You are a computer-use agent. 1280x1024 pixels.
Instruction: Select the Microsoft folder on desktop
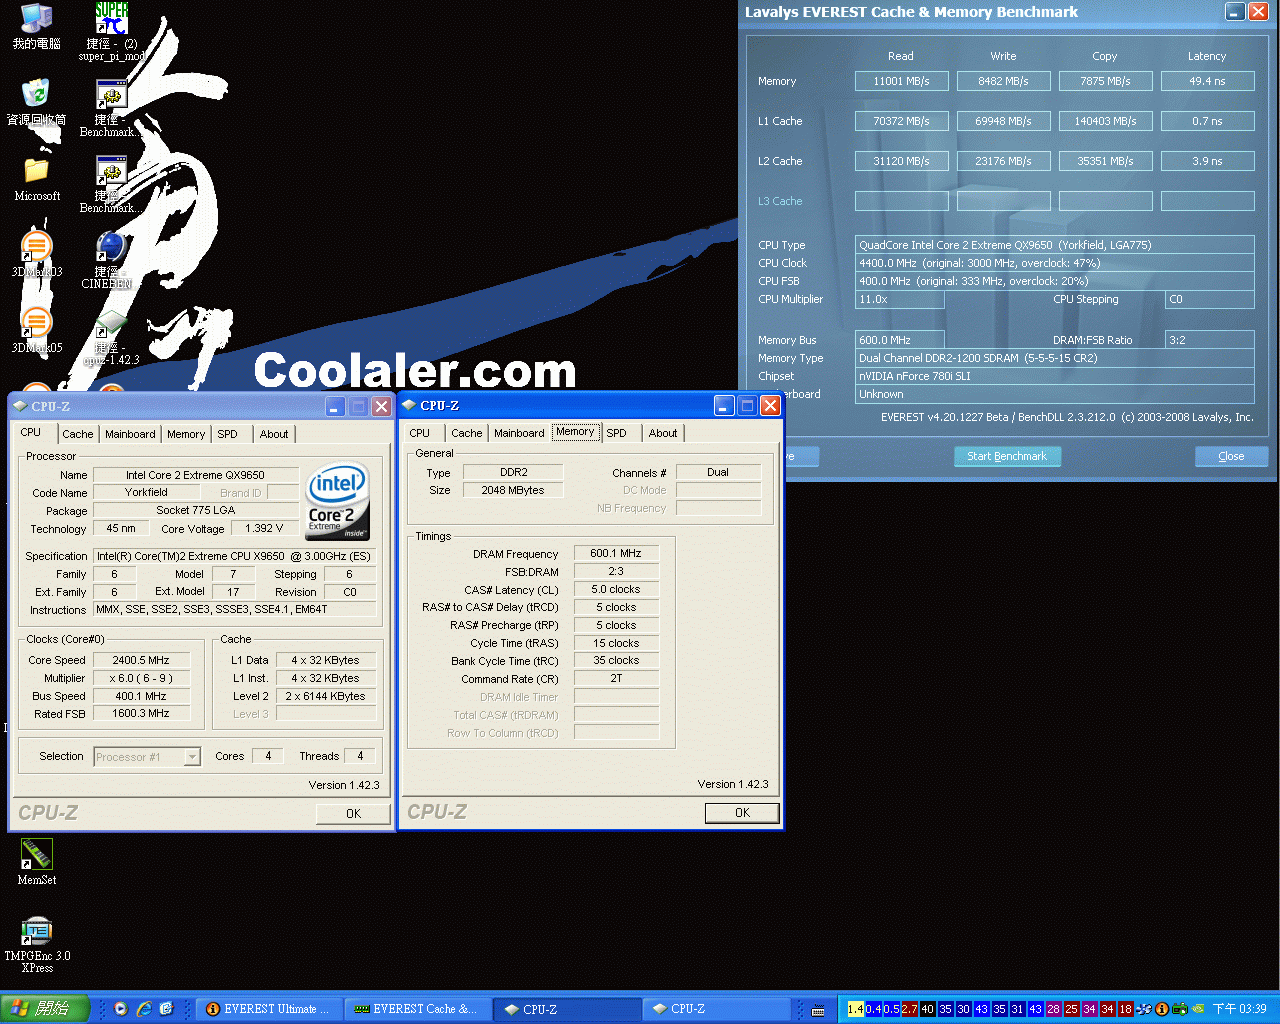point(37,178)
